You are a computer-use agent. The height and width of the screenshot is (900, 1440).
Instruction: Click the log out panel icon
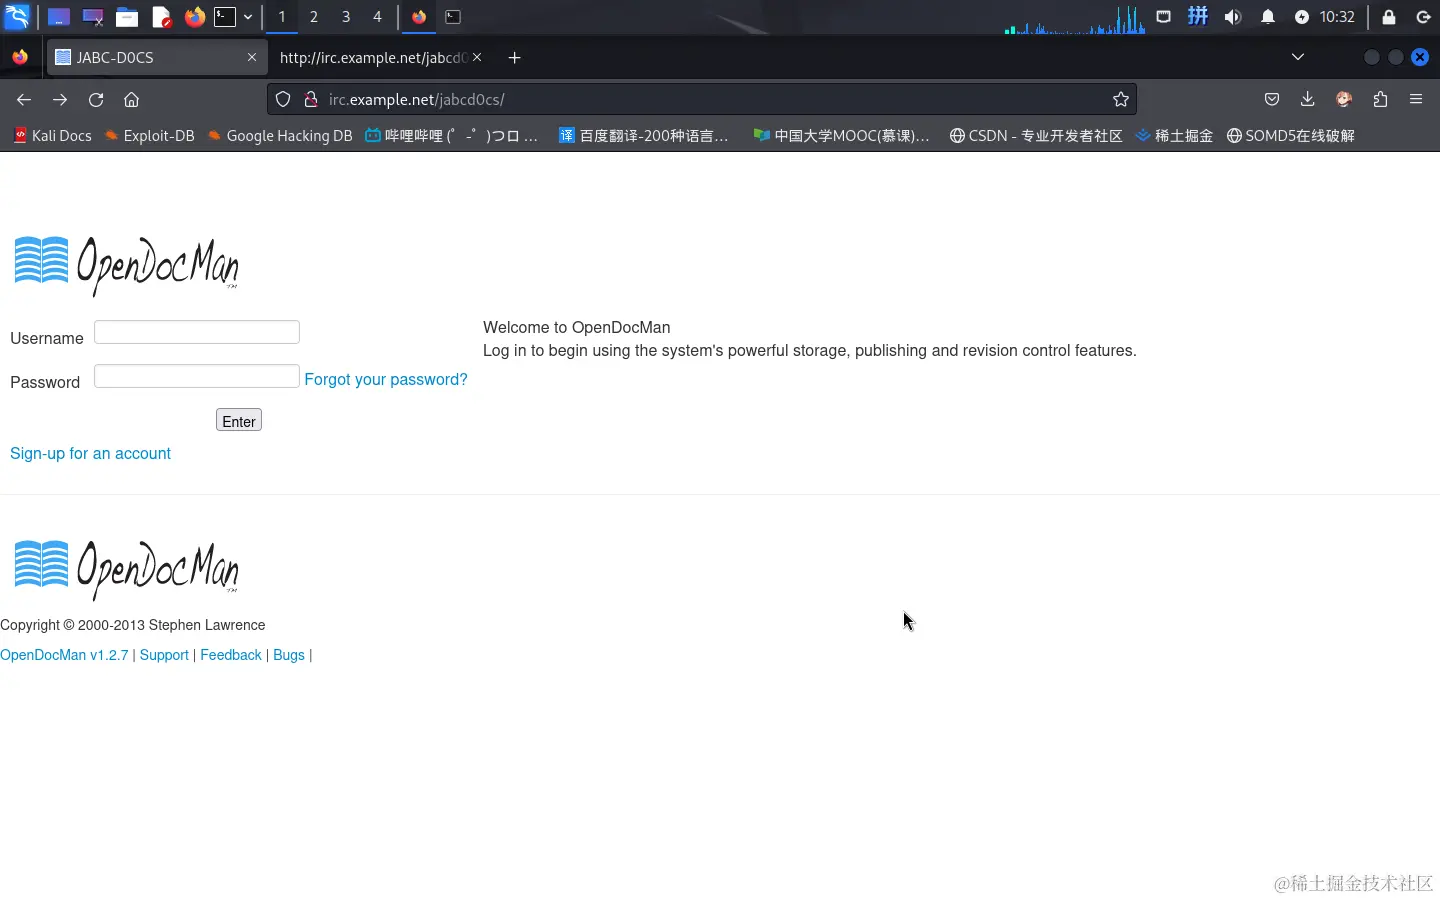1423,17
